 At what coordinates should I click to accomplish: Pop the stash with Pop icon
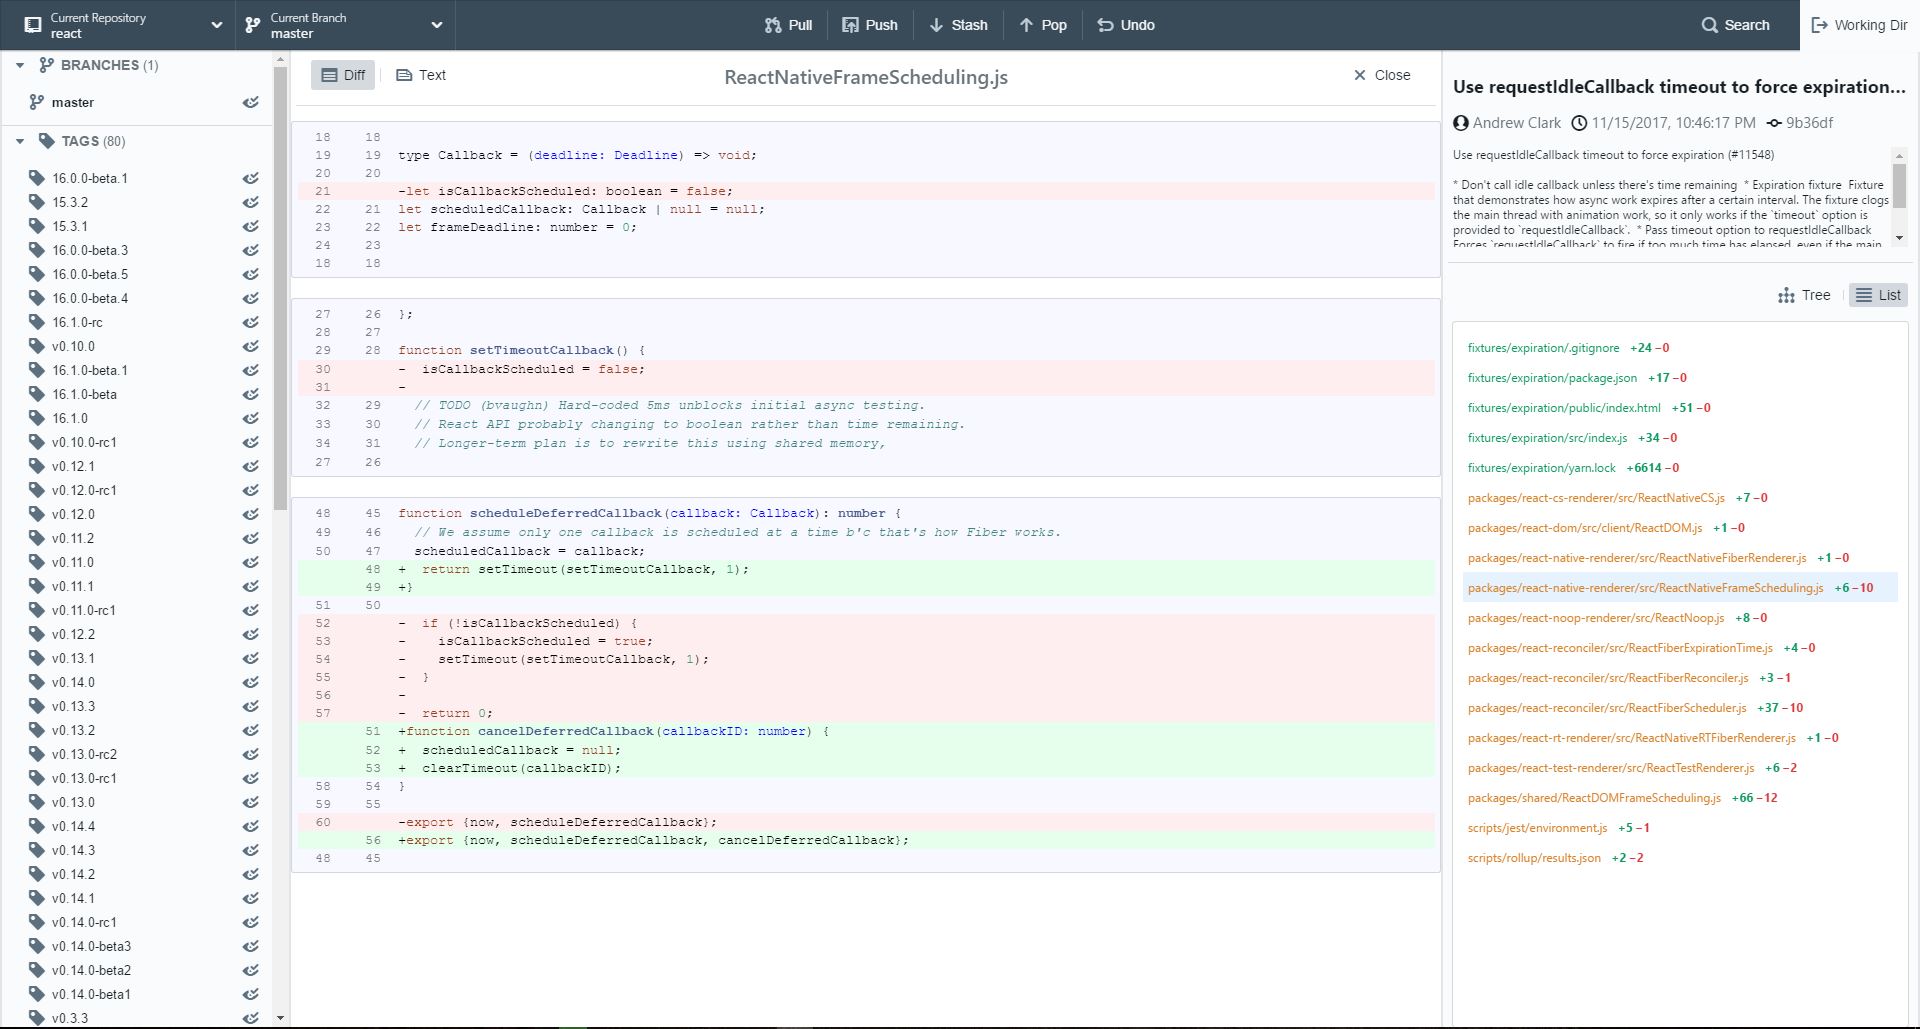click(x=1026, y=25)
